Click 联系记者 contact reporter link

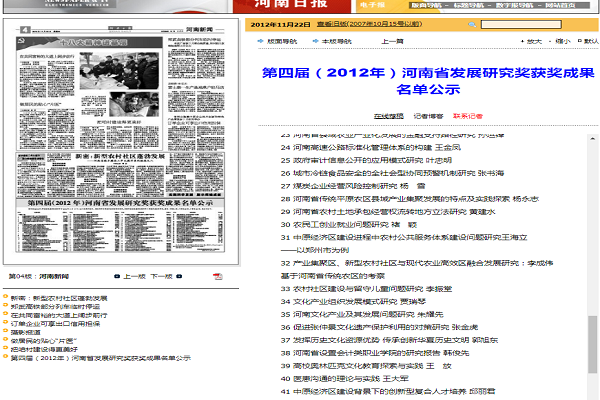(467, 116)
